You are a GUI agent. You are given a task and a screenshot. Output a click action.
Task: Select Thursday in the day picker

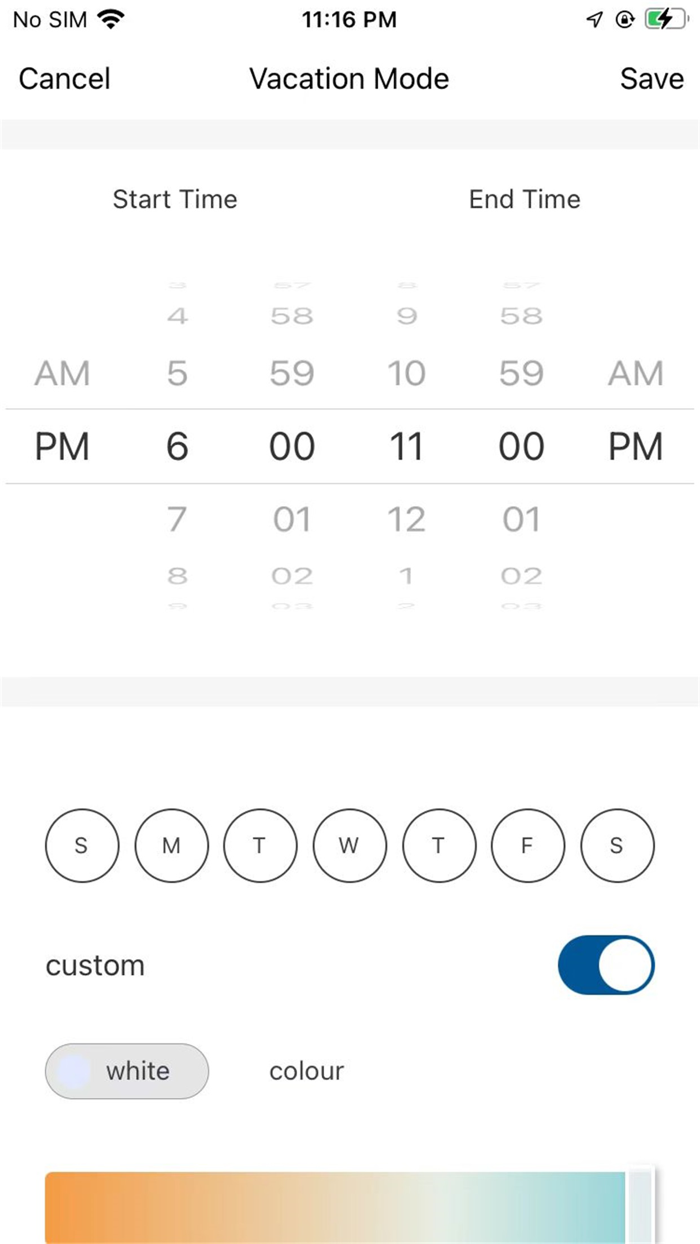(x=438, y=845)
